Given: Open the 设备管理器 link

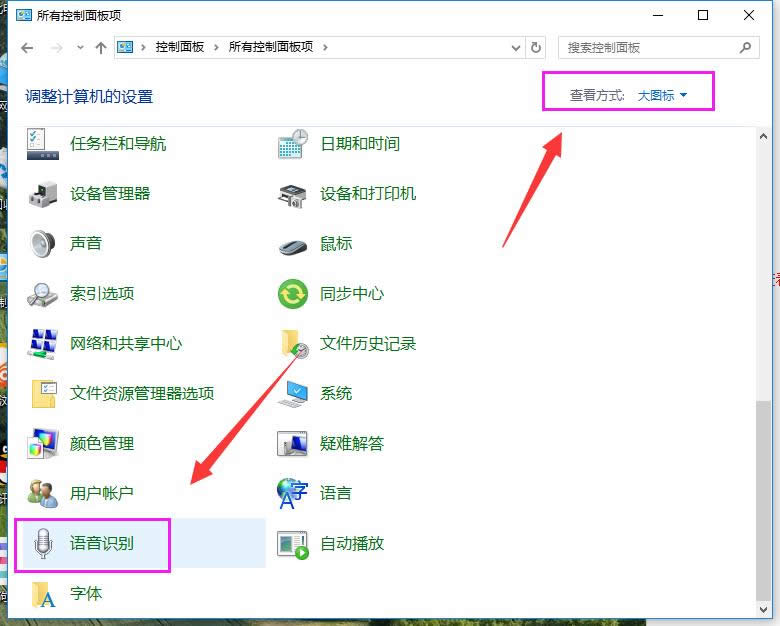Looking at the screenshot, I should coord(110,194).
